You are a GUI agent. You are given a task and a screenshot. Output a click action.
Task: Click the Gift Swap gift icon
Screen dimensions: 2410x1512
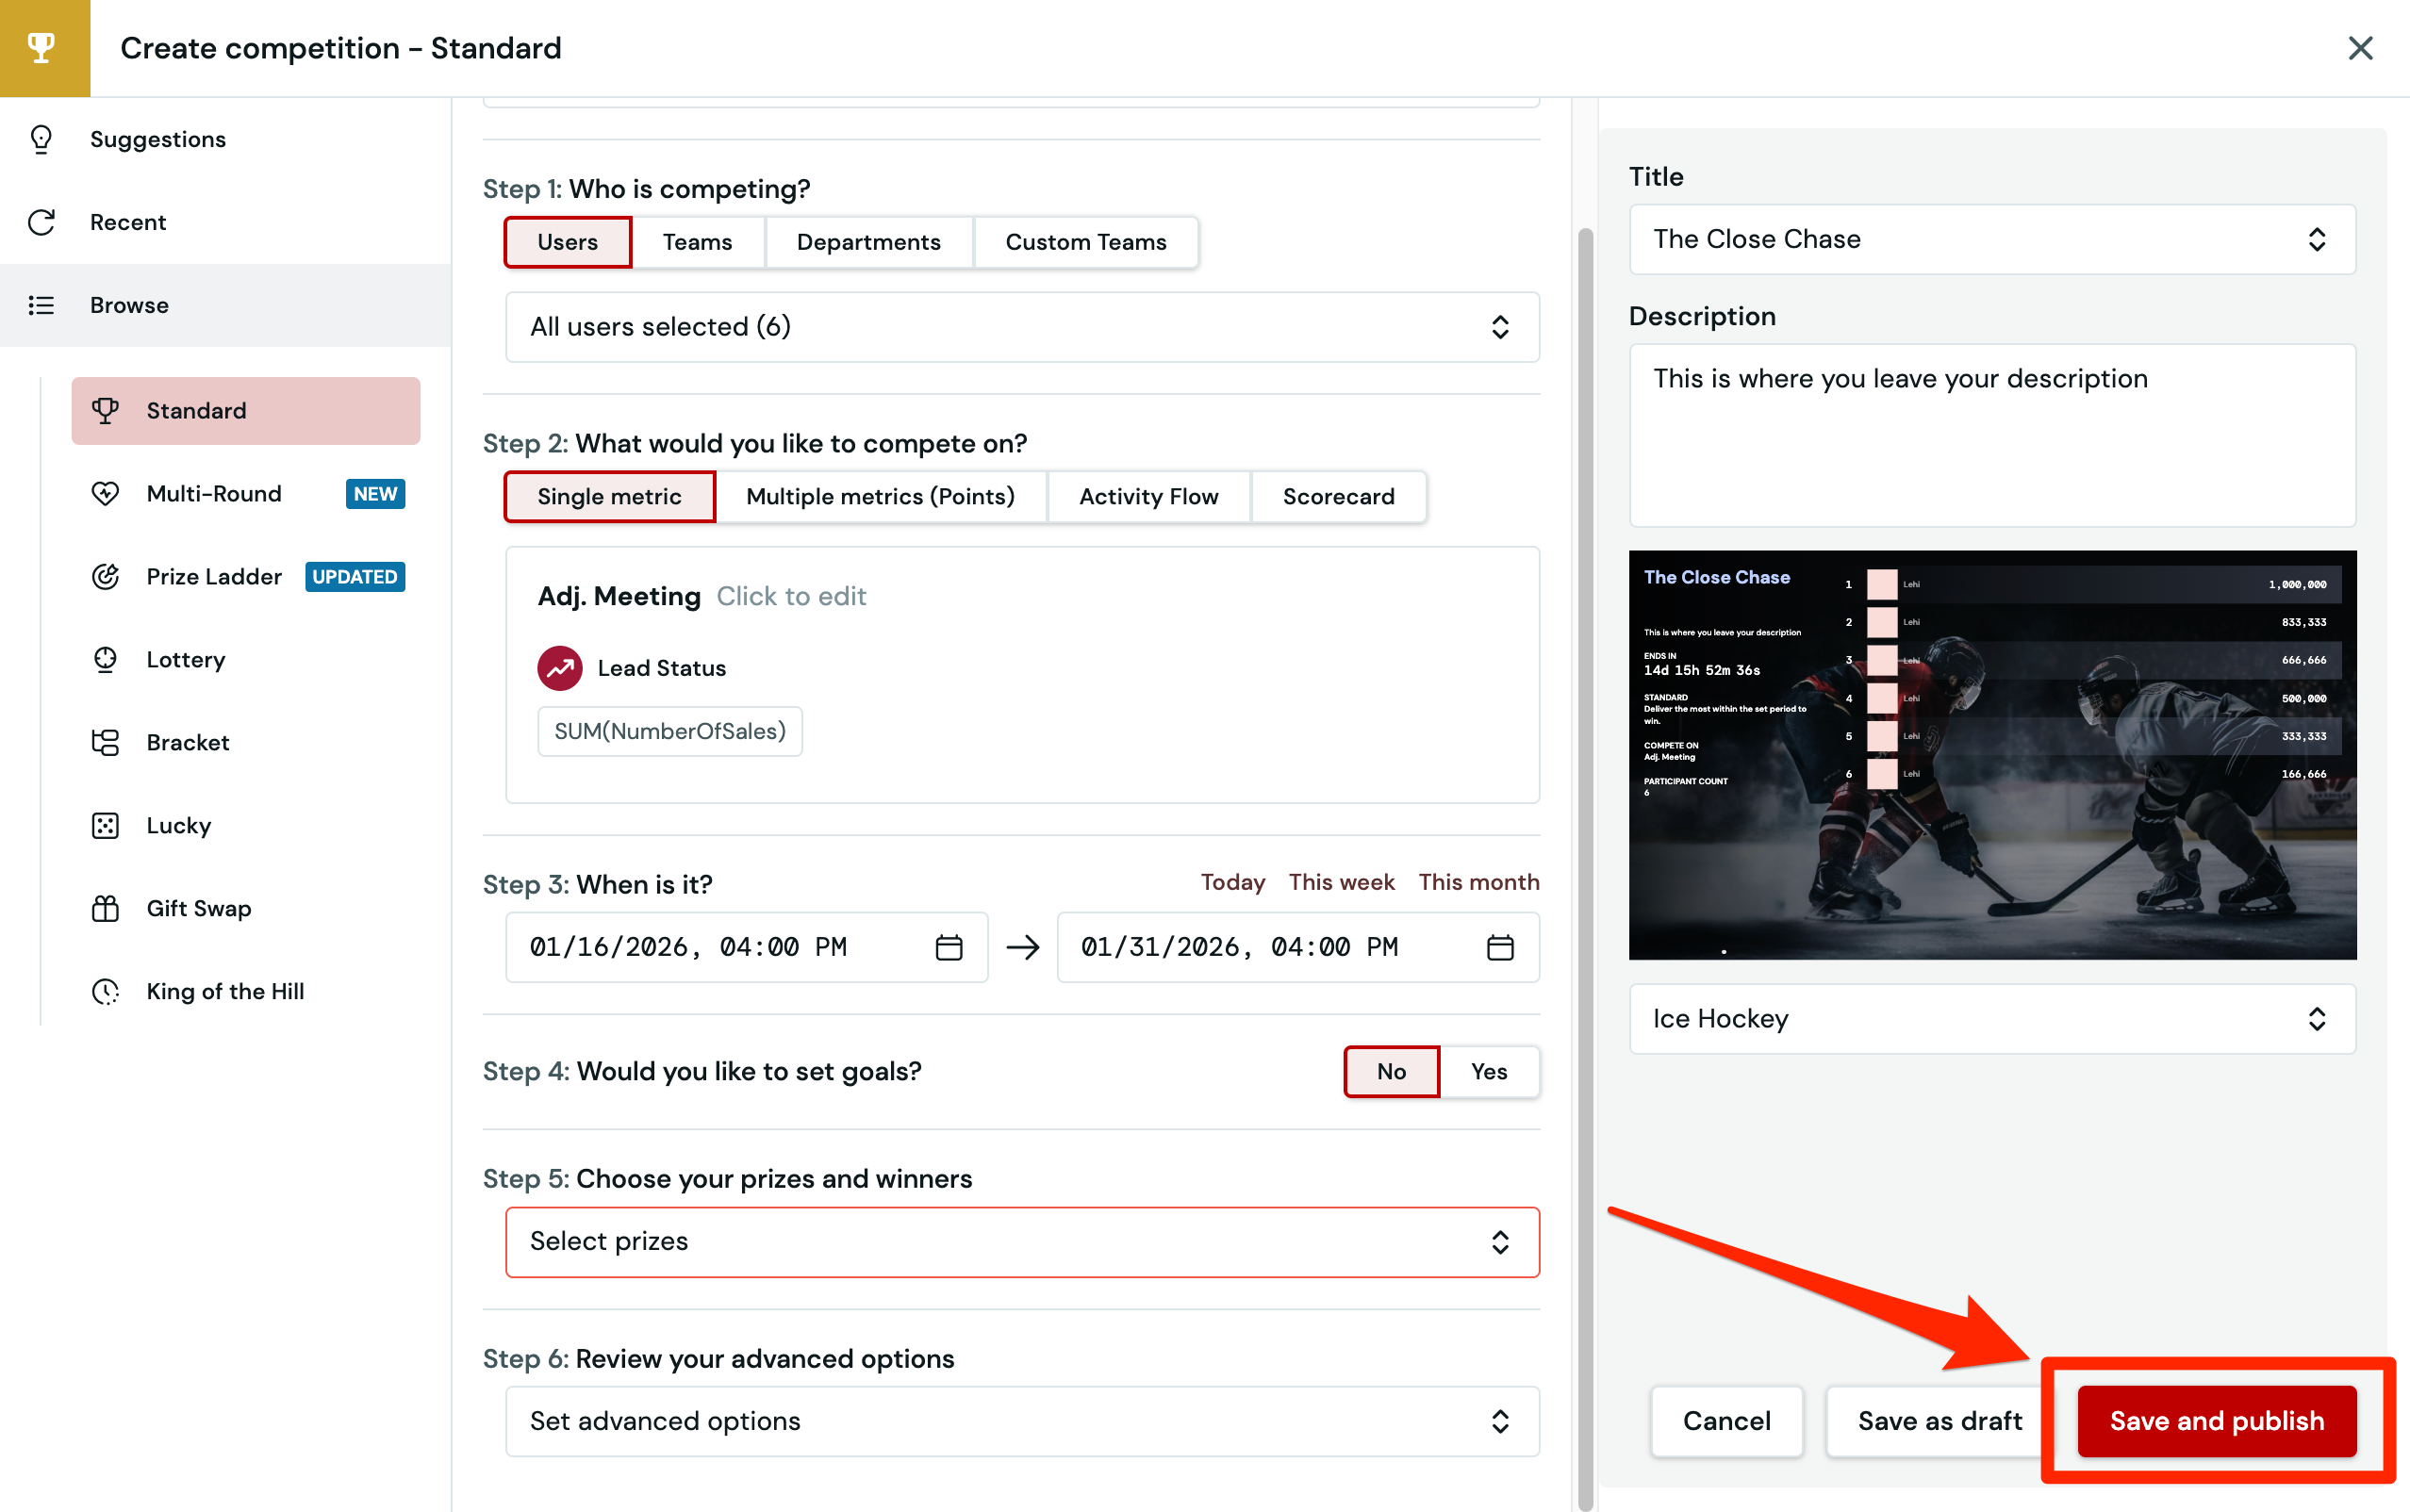pos(105,909)
